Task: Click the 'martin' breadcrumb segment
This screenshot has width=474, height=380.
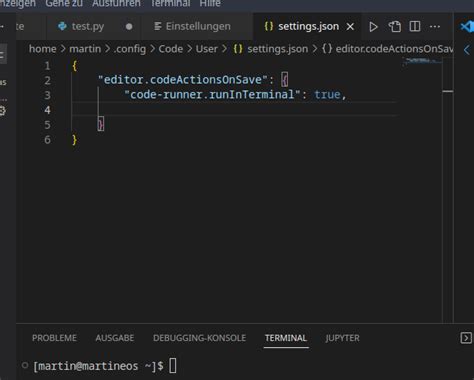Action: [85, 49]
